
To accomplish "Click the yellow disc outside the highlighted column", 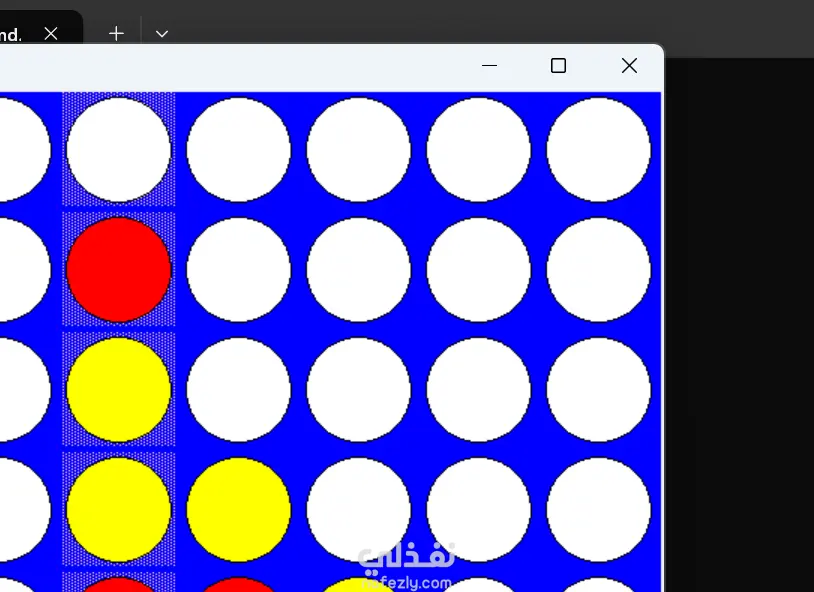I will pyautogui.click(x=239, y=509).
